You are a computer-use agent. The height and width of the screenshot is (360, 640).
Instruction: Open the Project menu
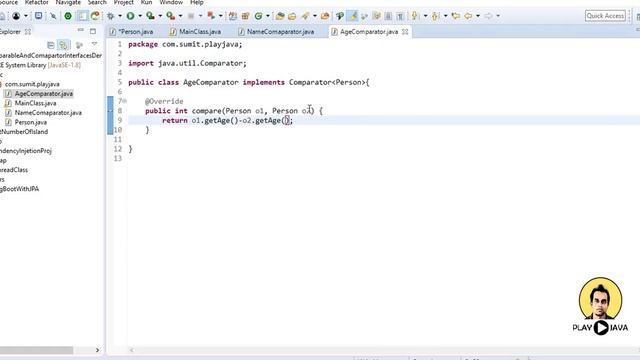coord(123,2)
